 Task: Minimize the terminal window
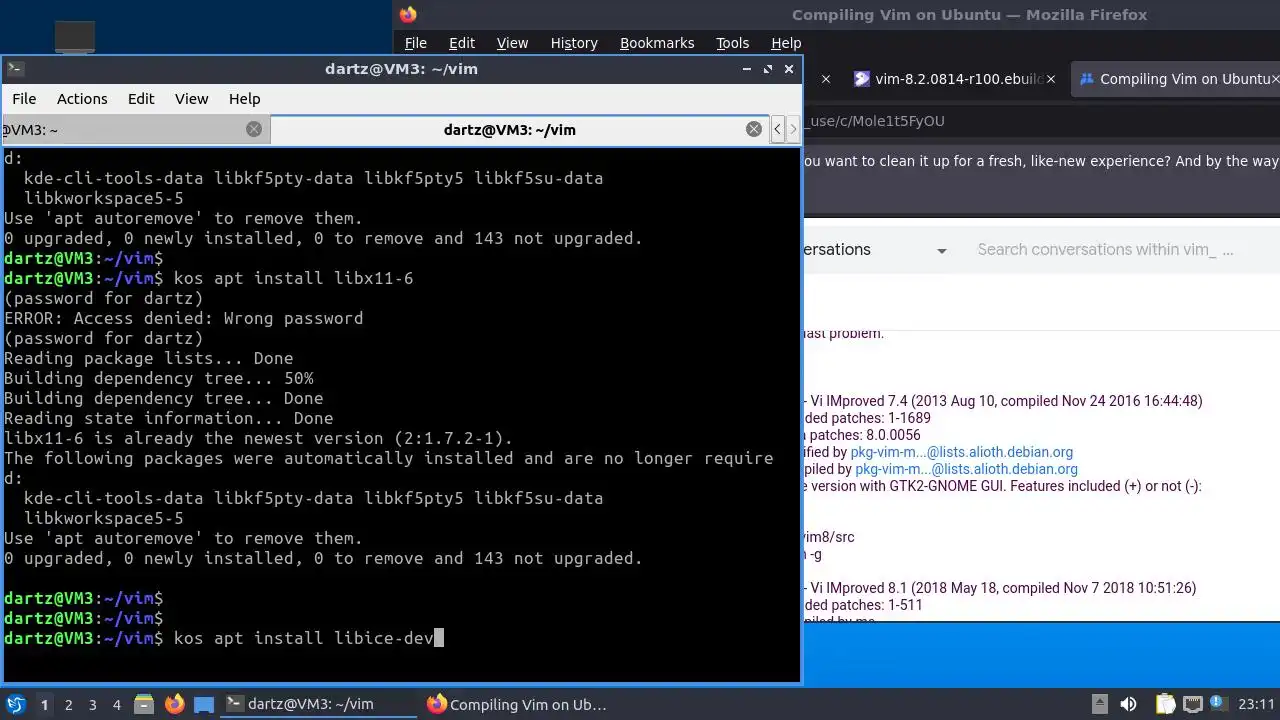tap(746, 69)
